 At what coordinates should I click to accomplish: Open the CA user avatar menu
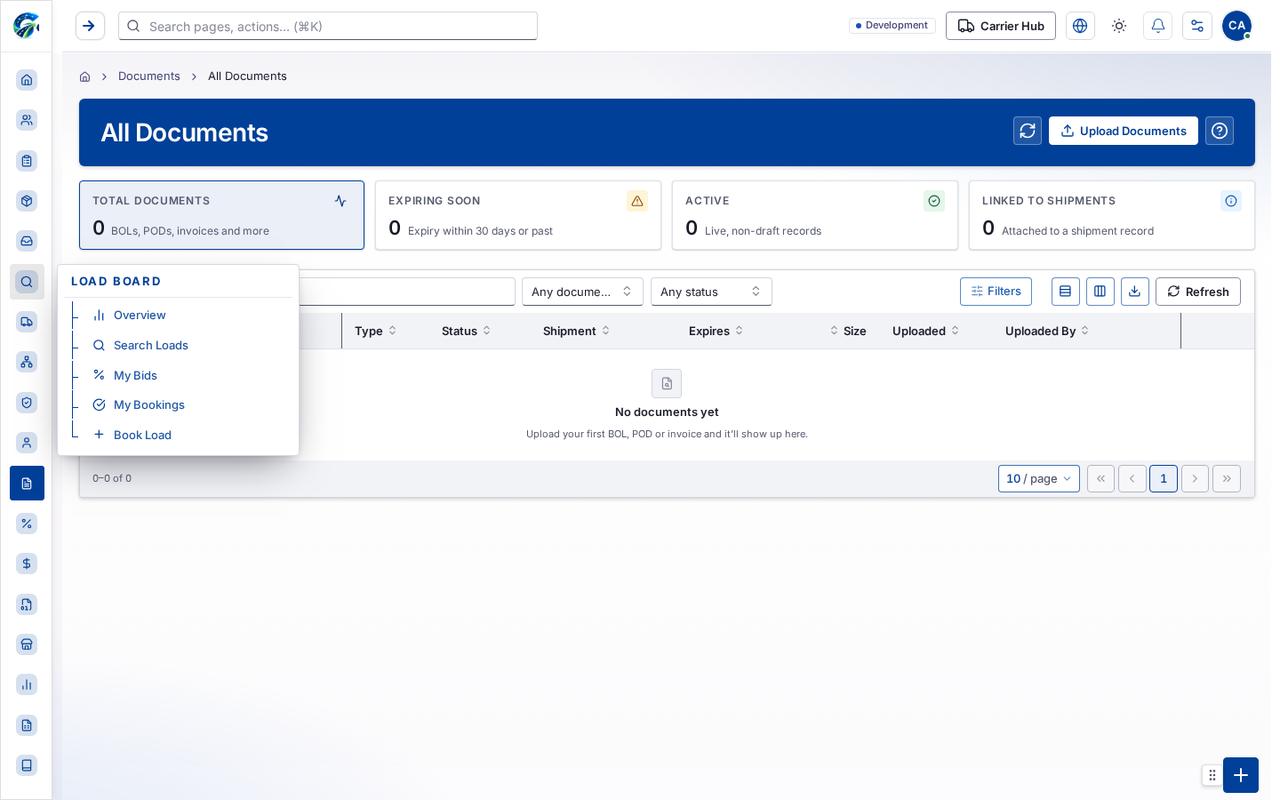pyautogui.click(x=1236, y=26)
